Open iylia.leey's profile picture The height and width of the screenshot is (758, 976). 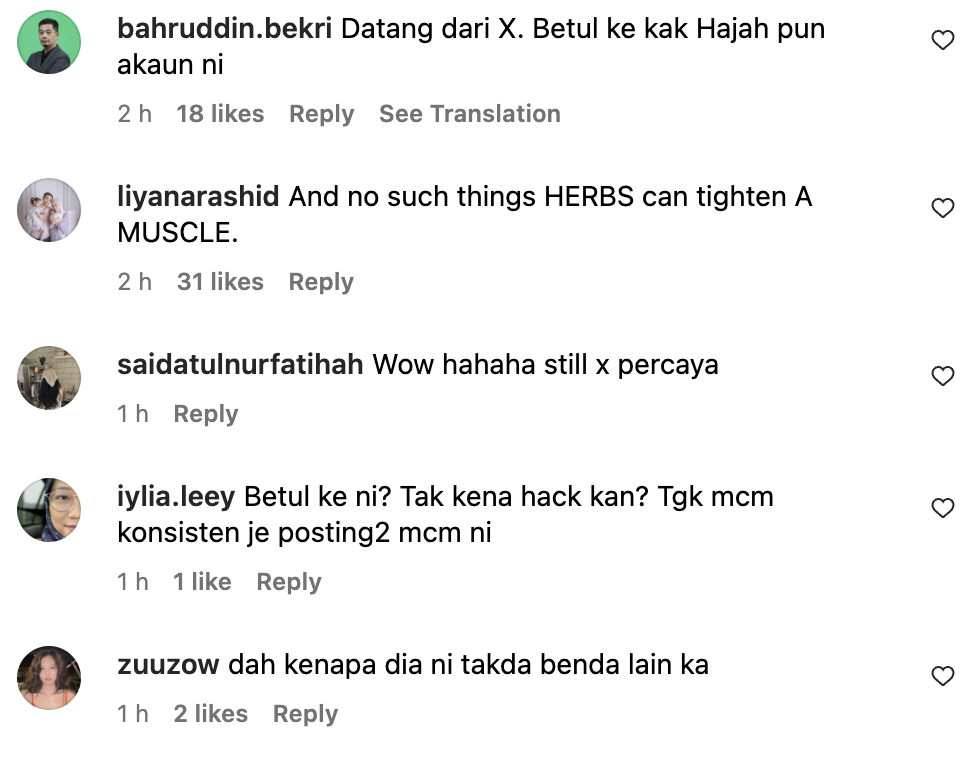coord(49,510)
